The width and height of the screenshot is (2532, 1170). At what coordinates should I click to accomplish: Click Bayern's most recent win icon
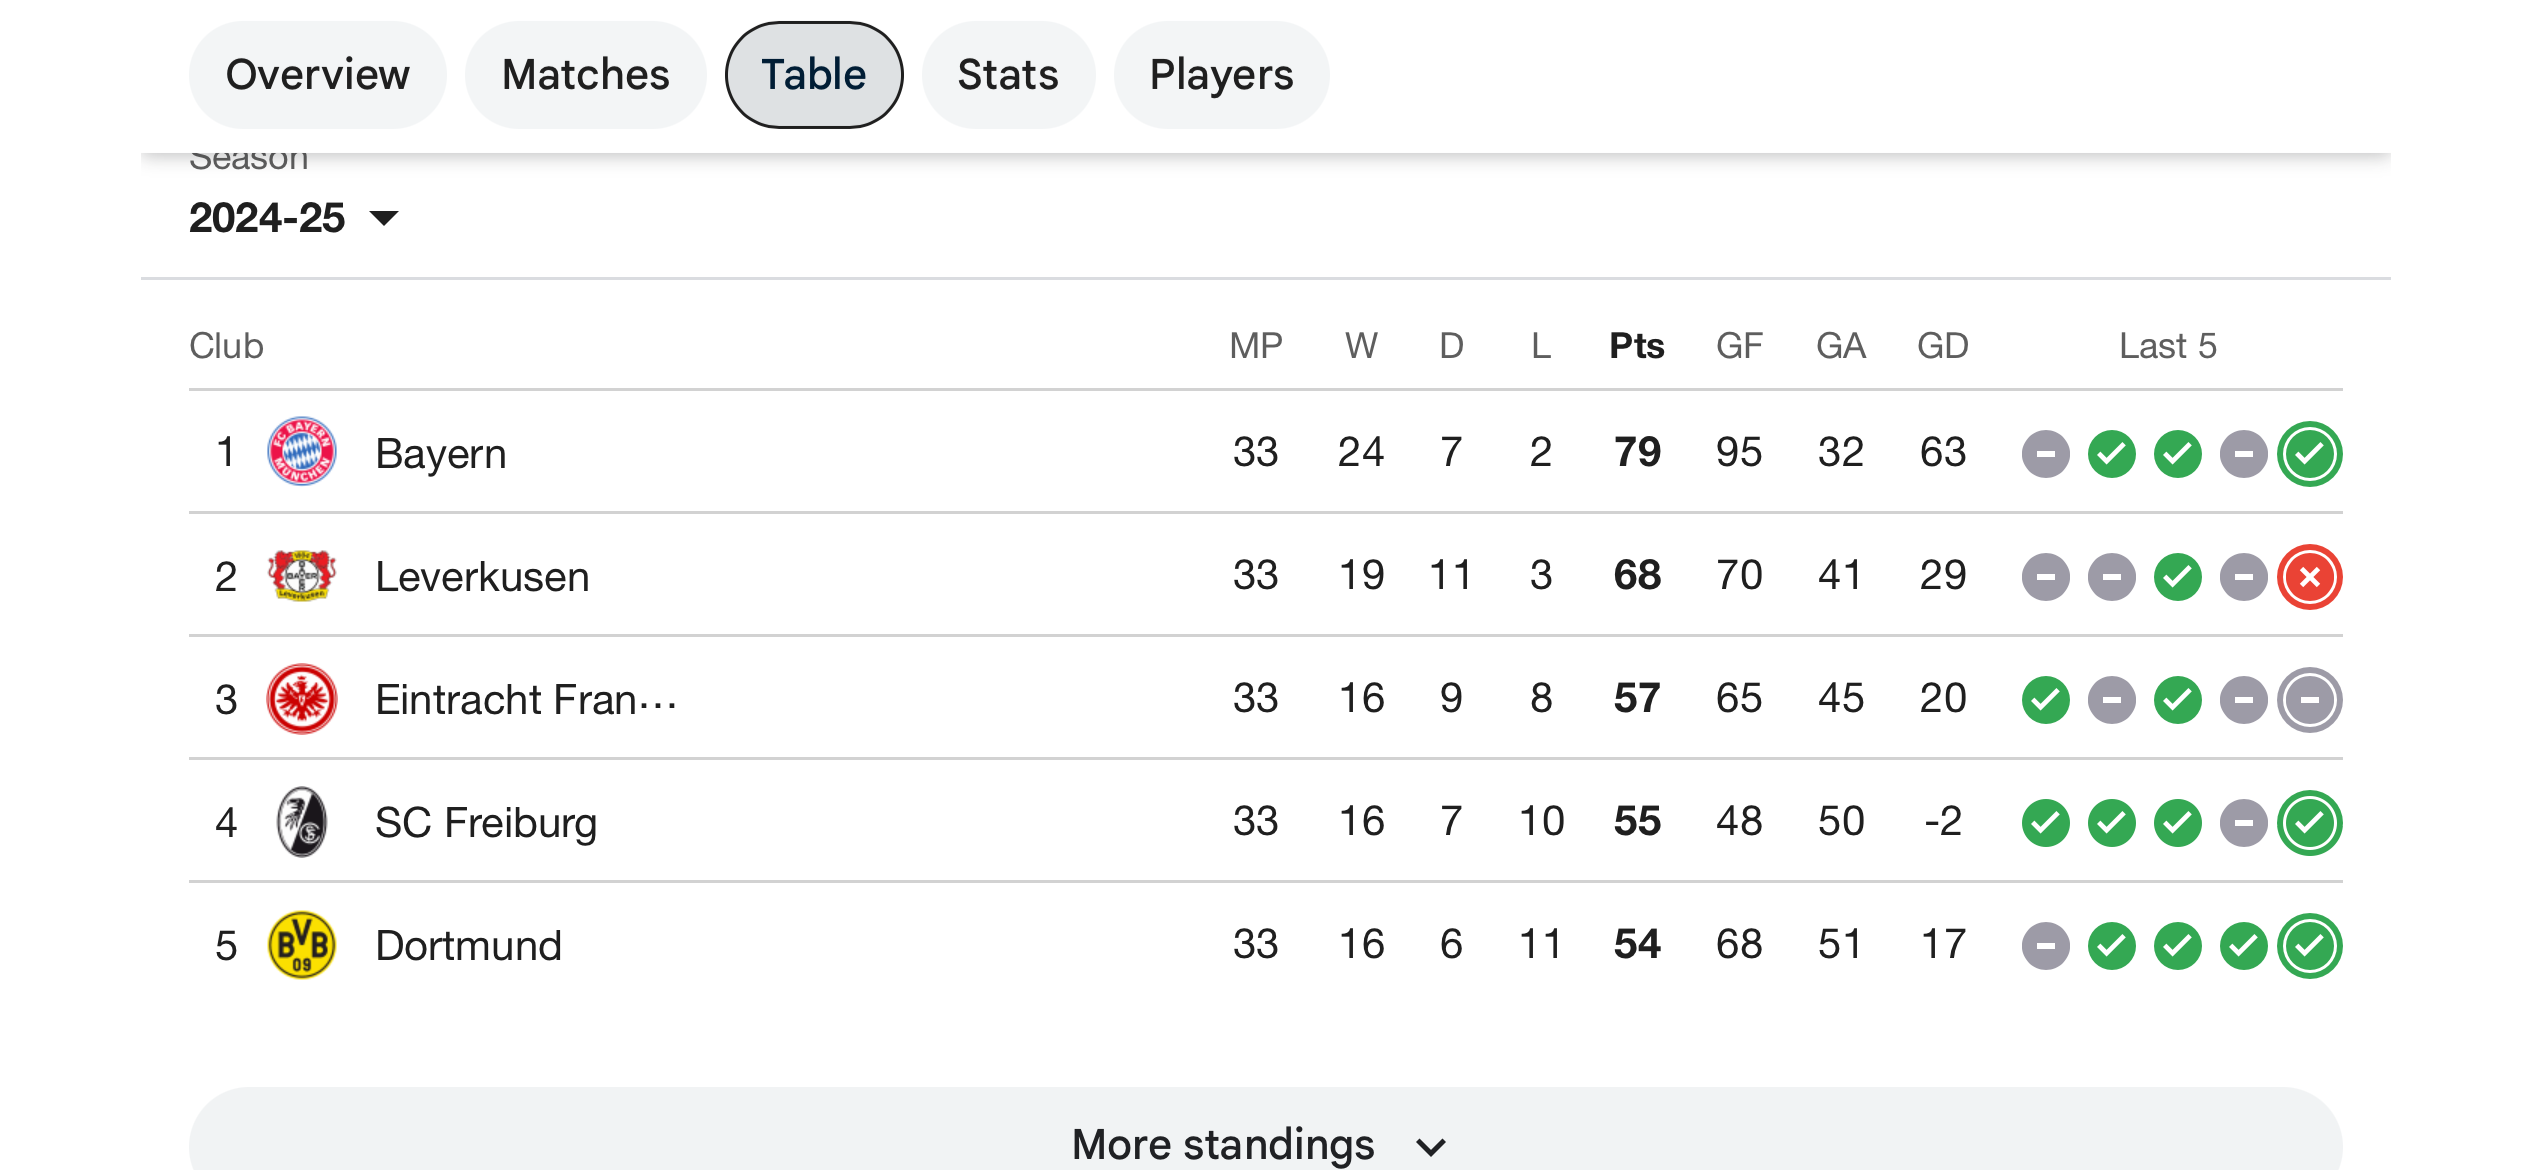pyautogui.click(x=2310, y=454)
